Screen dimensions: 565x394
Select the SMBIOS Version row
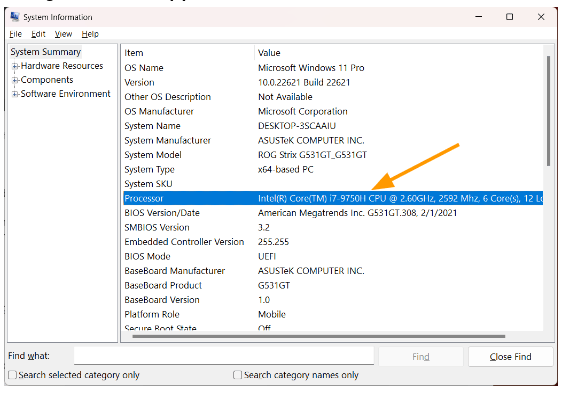click(x=333, y=227)
